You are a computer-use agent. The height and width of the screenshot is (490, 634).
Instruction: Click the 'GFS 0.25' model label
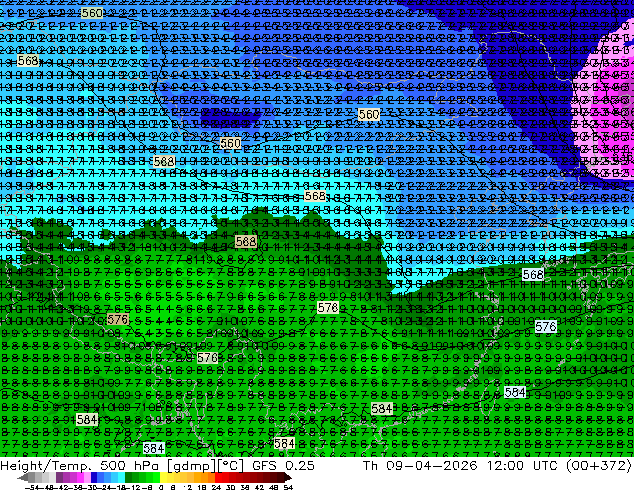283,465
